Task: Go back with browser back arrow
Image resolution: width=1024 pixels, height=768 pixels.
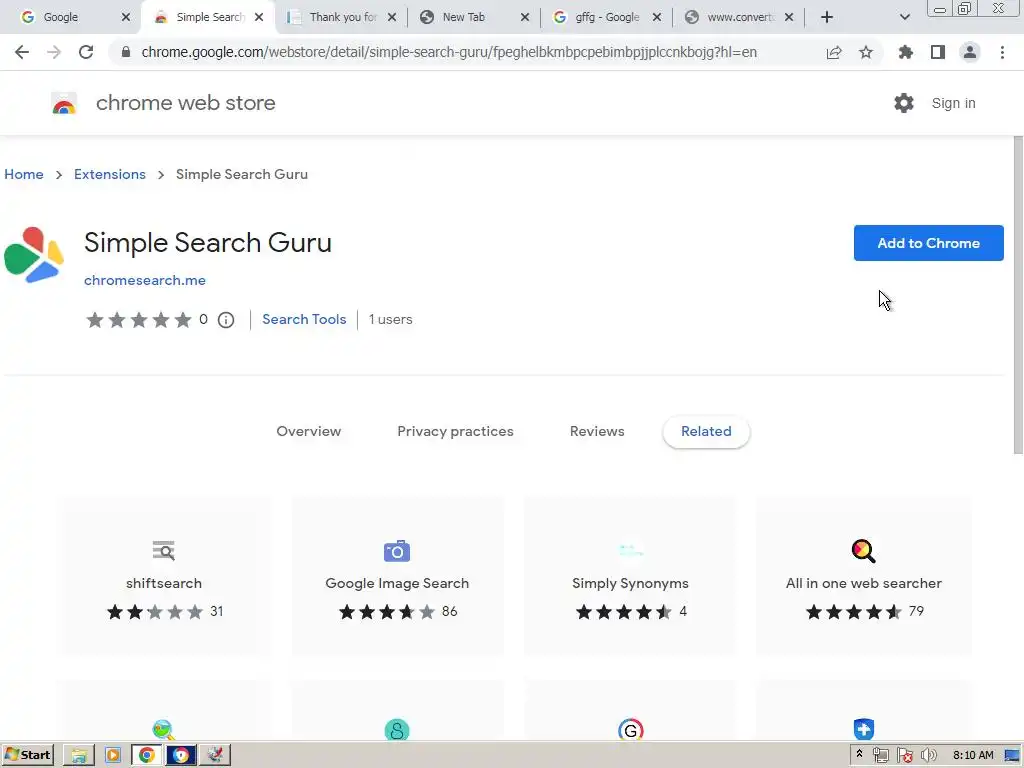Action: click(x=22, y=52)
